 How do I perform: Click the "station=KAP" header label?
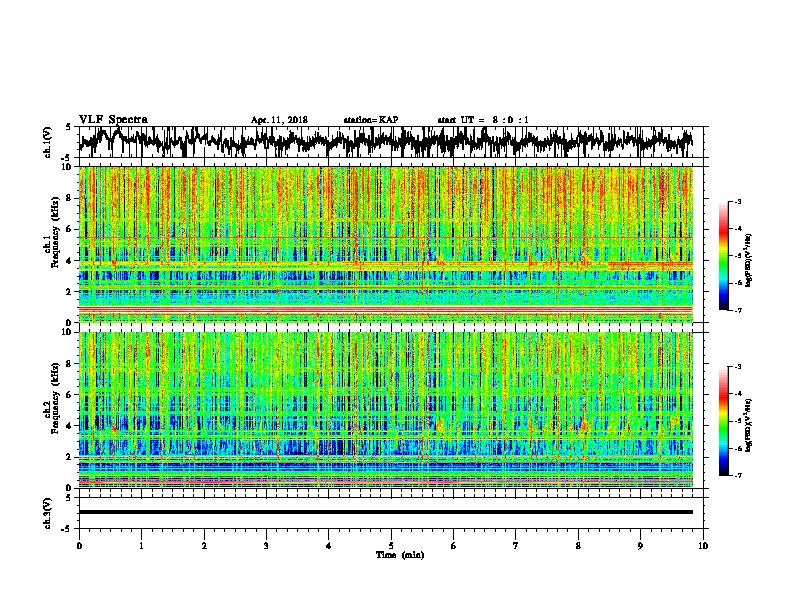pos(371,120)
